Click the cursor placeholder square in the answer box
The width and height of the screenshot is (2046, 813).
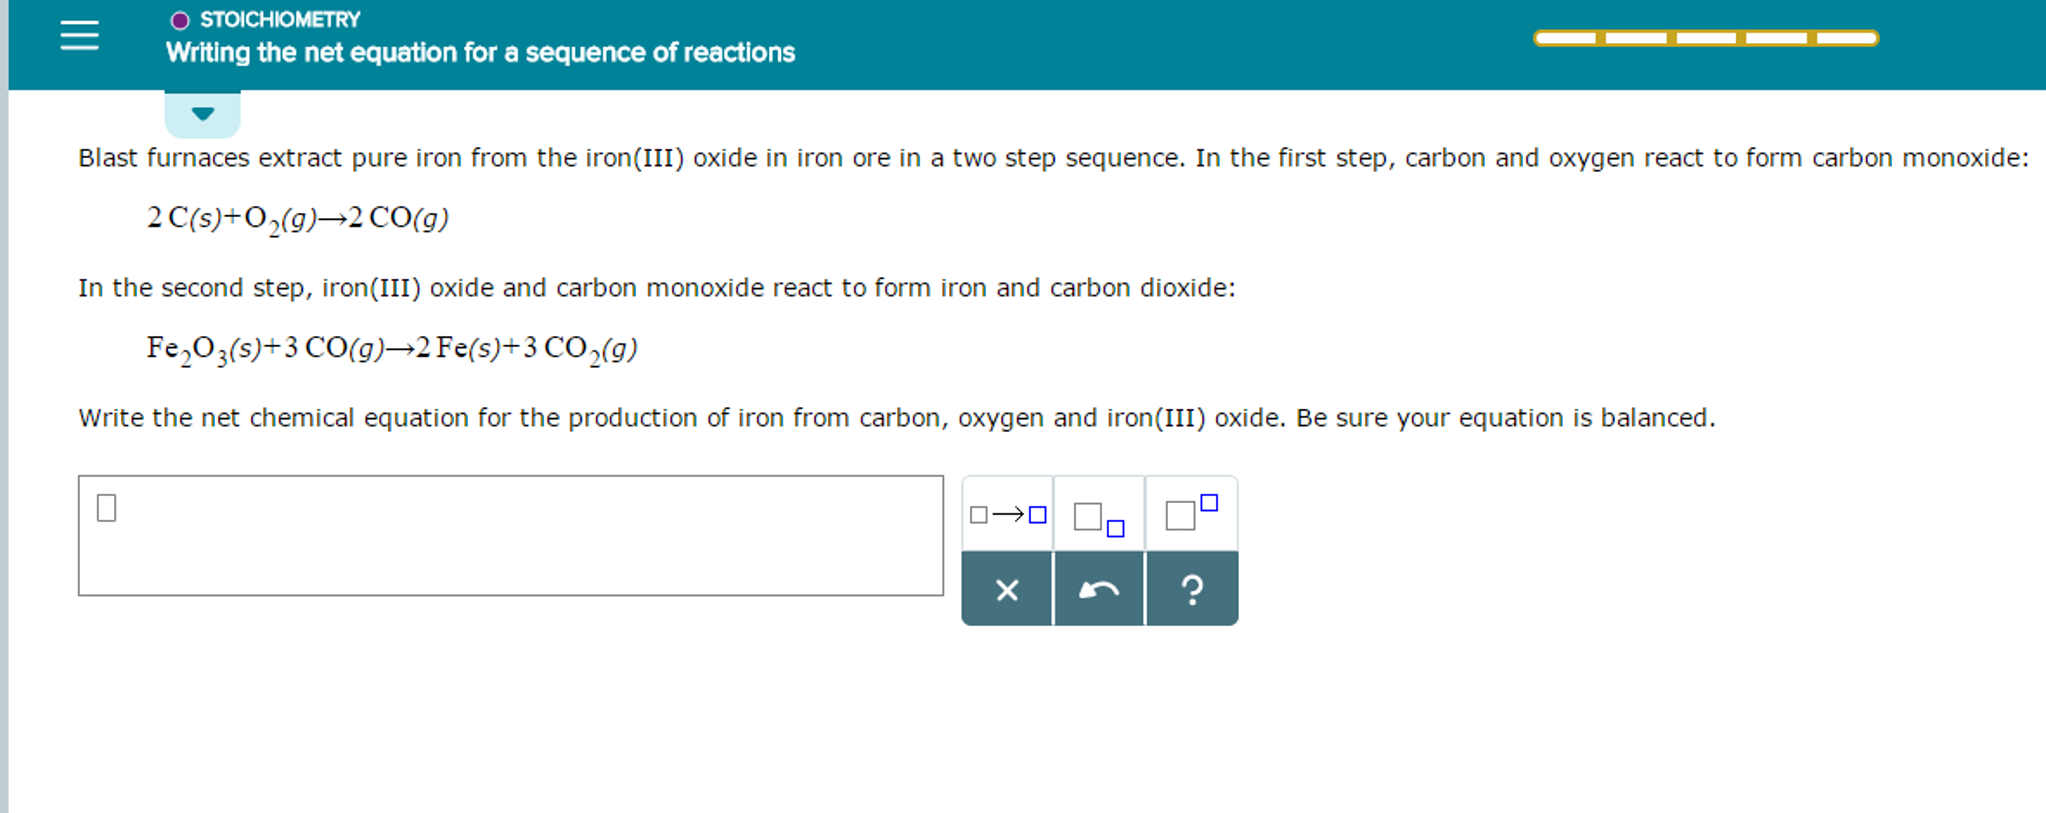[107, 508]
